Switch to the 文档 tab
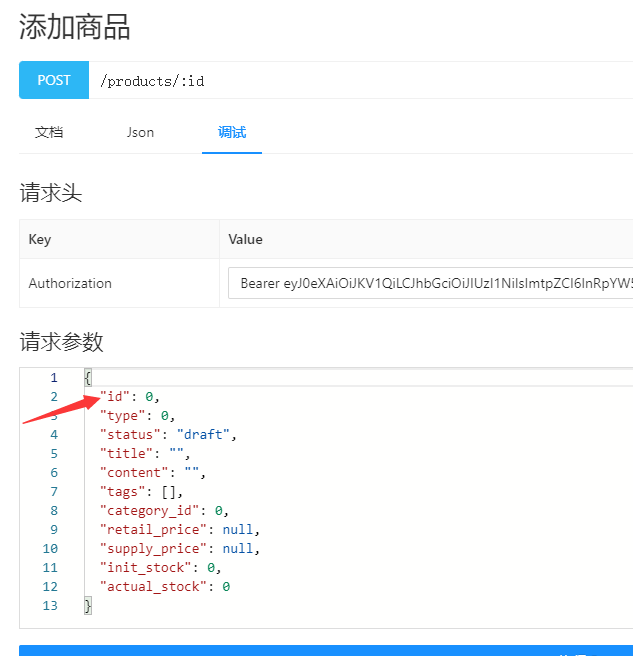Image resolution: width=633 pixels, height=656 pixels. 49,132
